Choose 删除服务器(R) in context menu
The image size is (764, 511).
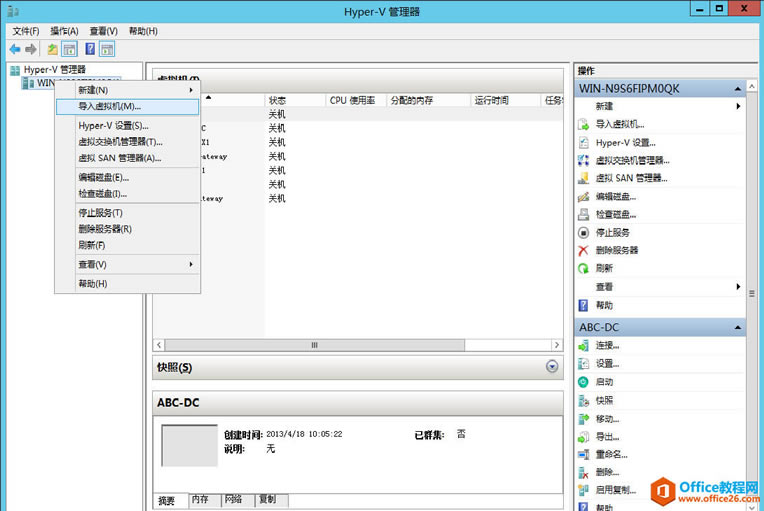point(128,229)
